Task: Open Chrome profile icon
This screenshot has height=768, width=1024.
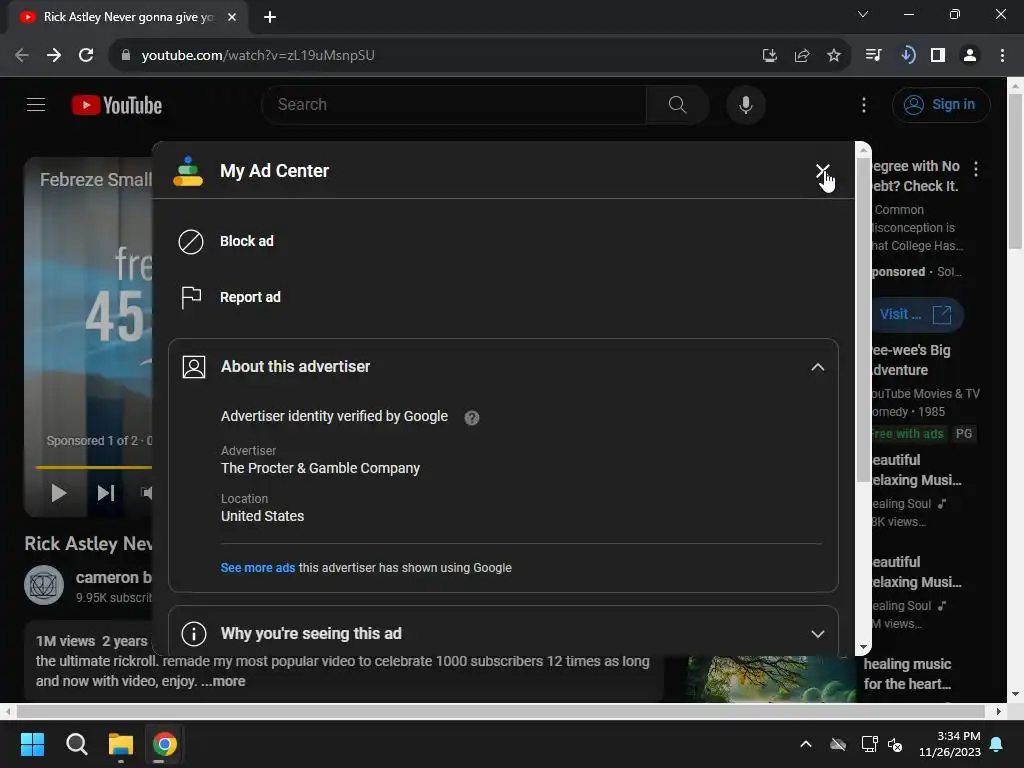Action: [x=970, y=56]
